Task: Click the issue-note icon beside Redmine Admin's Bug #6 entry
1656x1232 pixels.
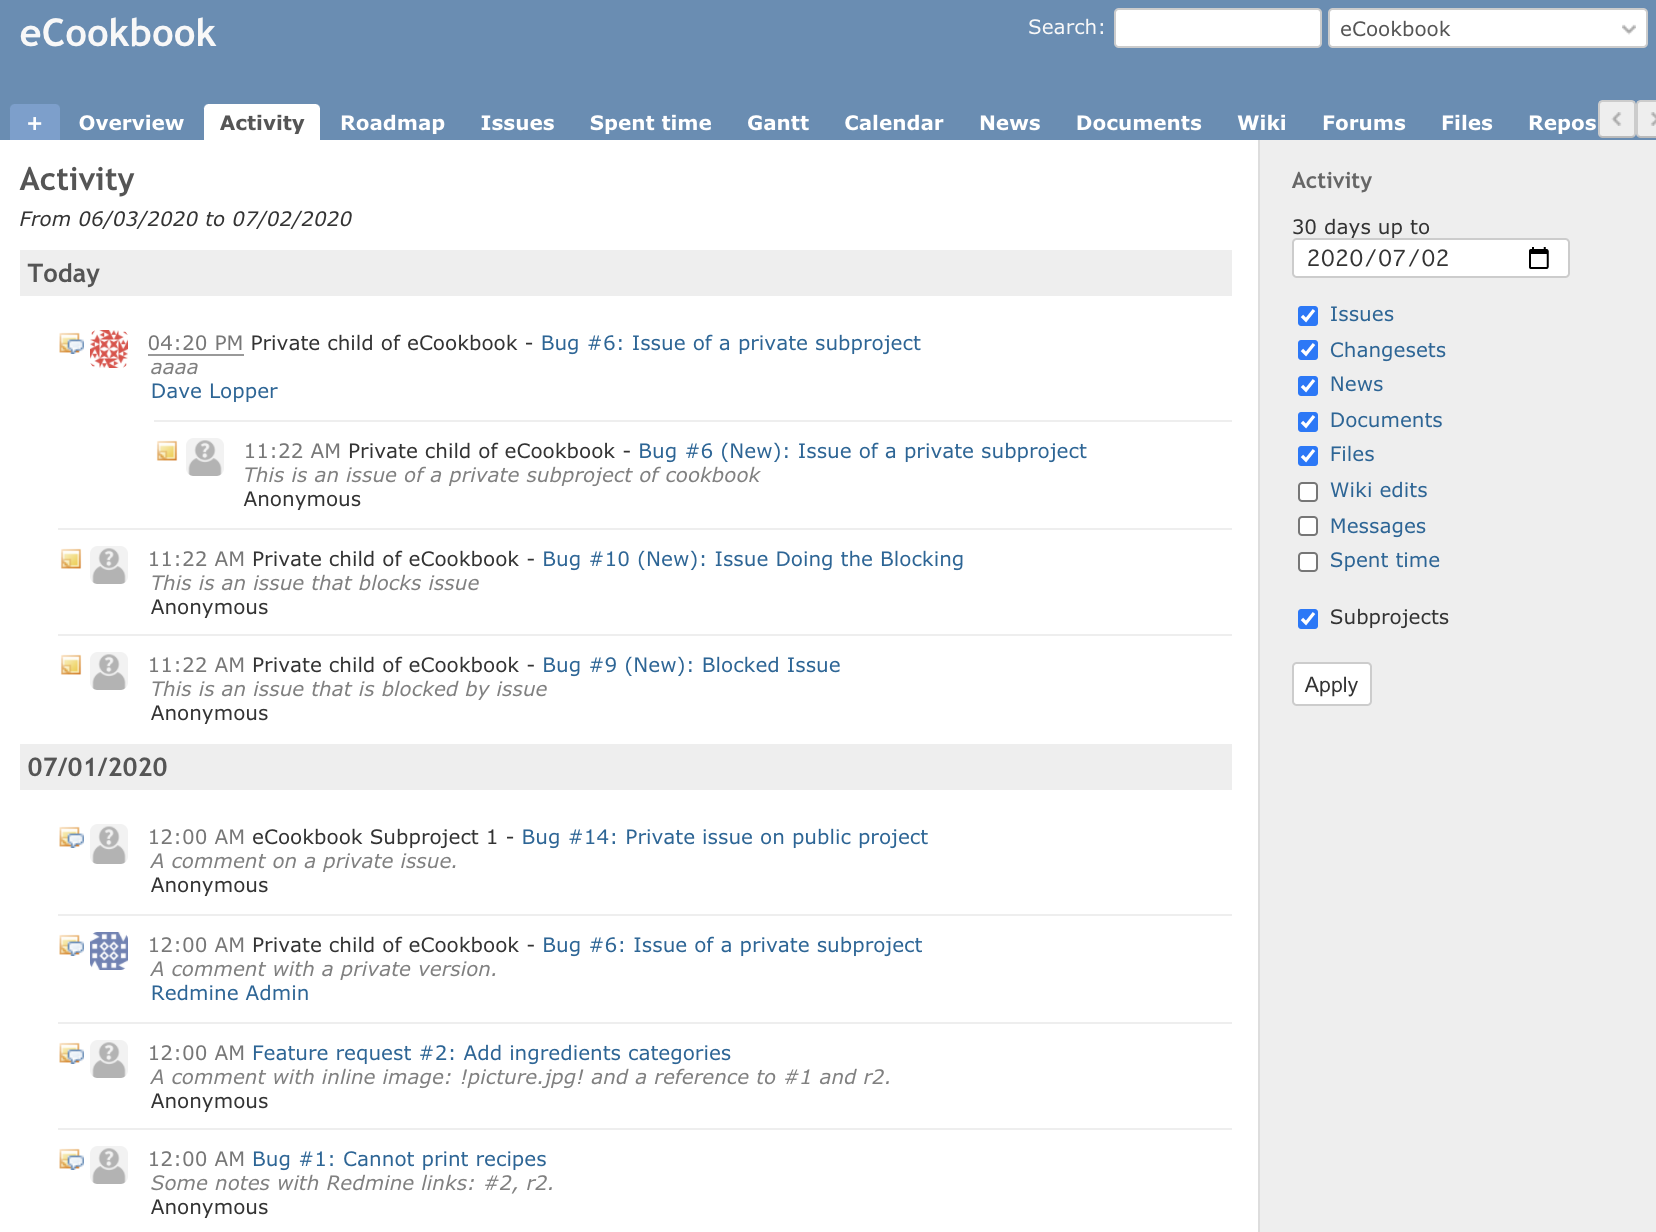Action: tap(71, 946)
